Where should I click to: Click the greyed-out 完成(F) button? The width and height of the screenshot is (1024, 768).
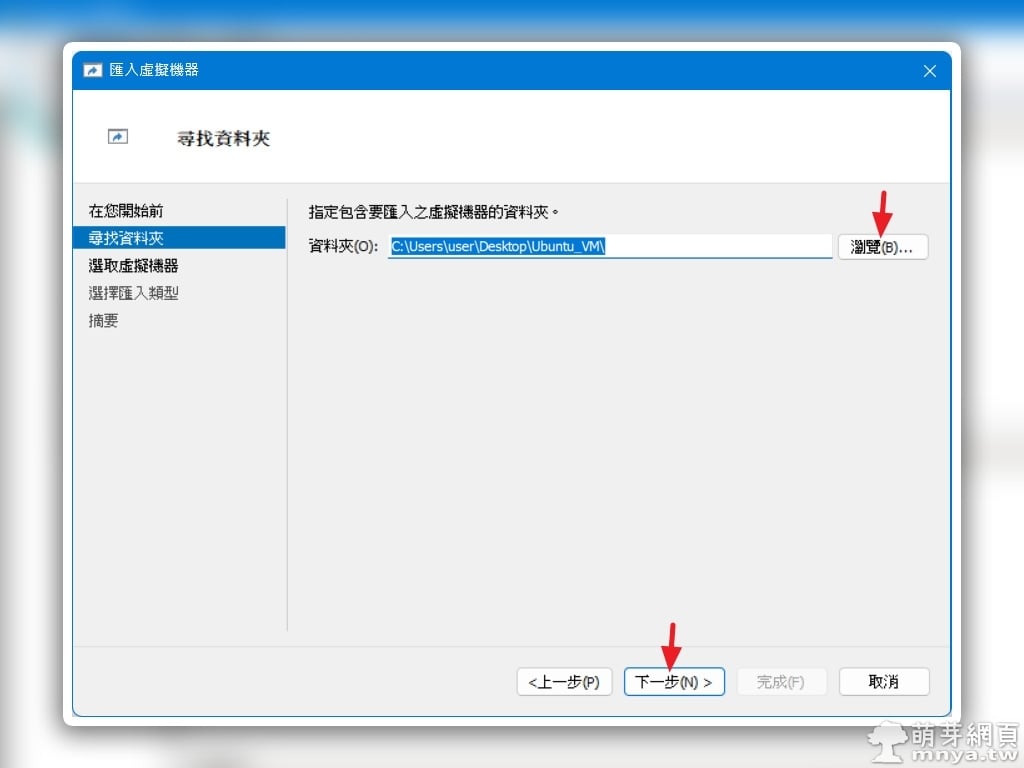click(x=781, y=682)
